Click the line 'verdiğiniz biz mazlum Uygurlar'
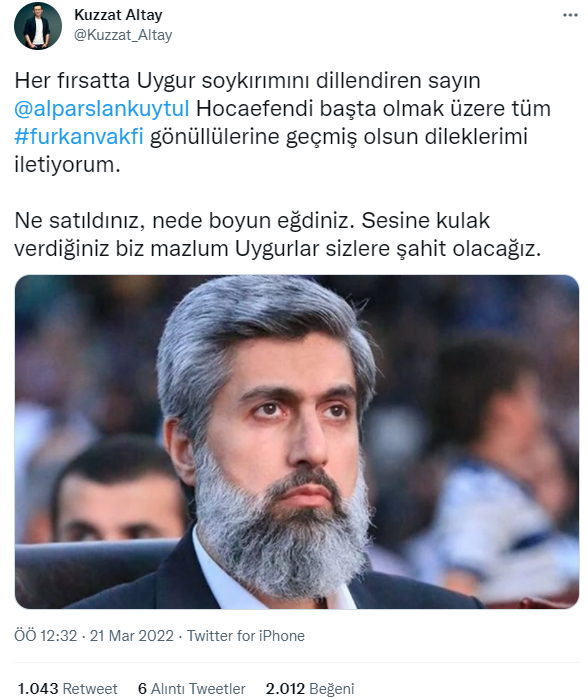The height and width of the screenshot is (698, 588). click(278, 249)
